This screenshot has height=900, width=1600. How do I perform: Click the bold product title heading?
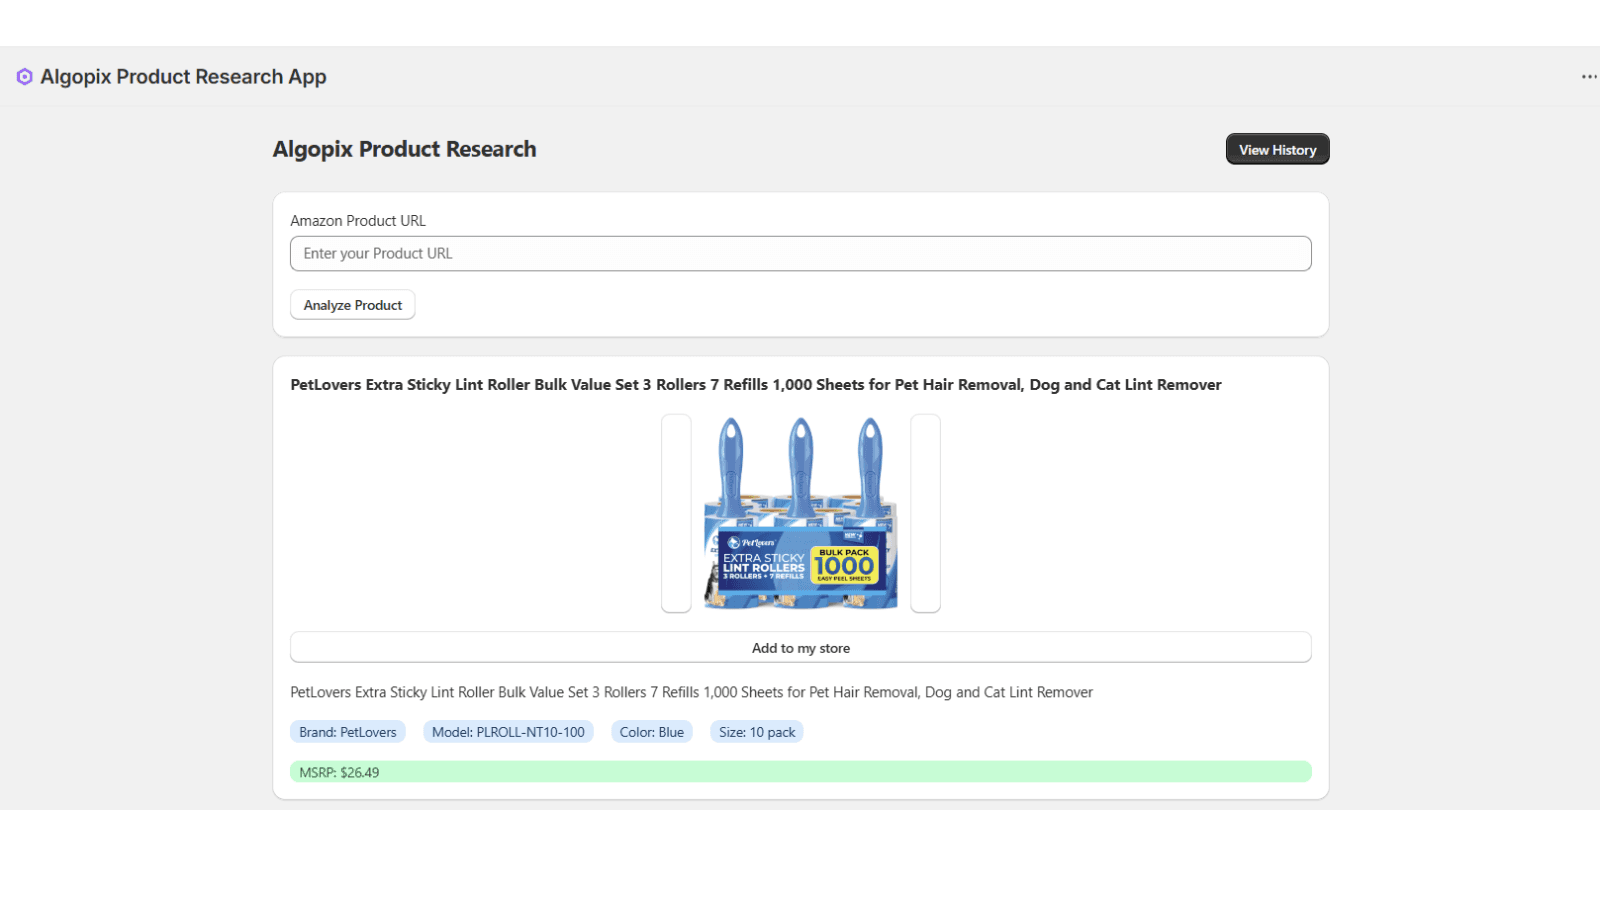755,385
